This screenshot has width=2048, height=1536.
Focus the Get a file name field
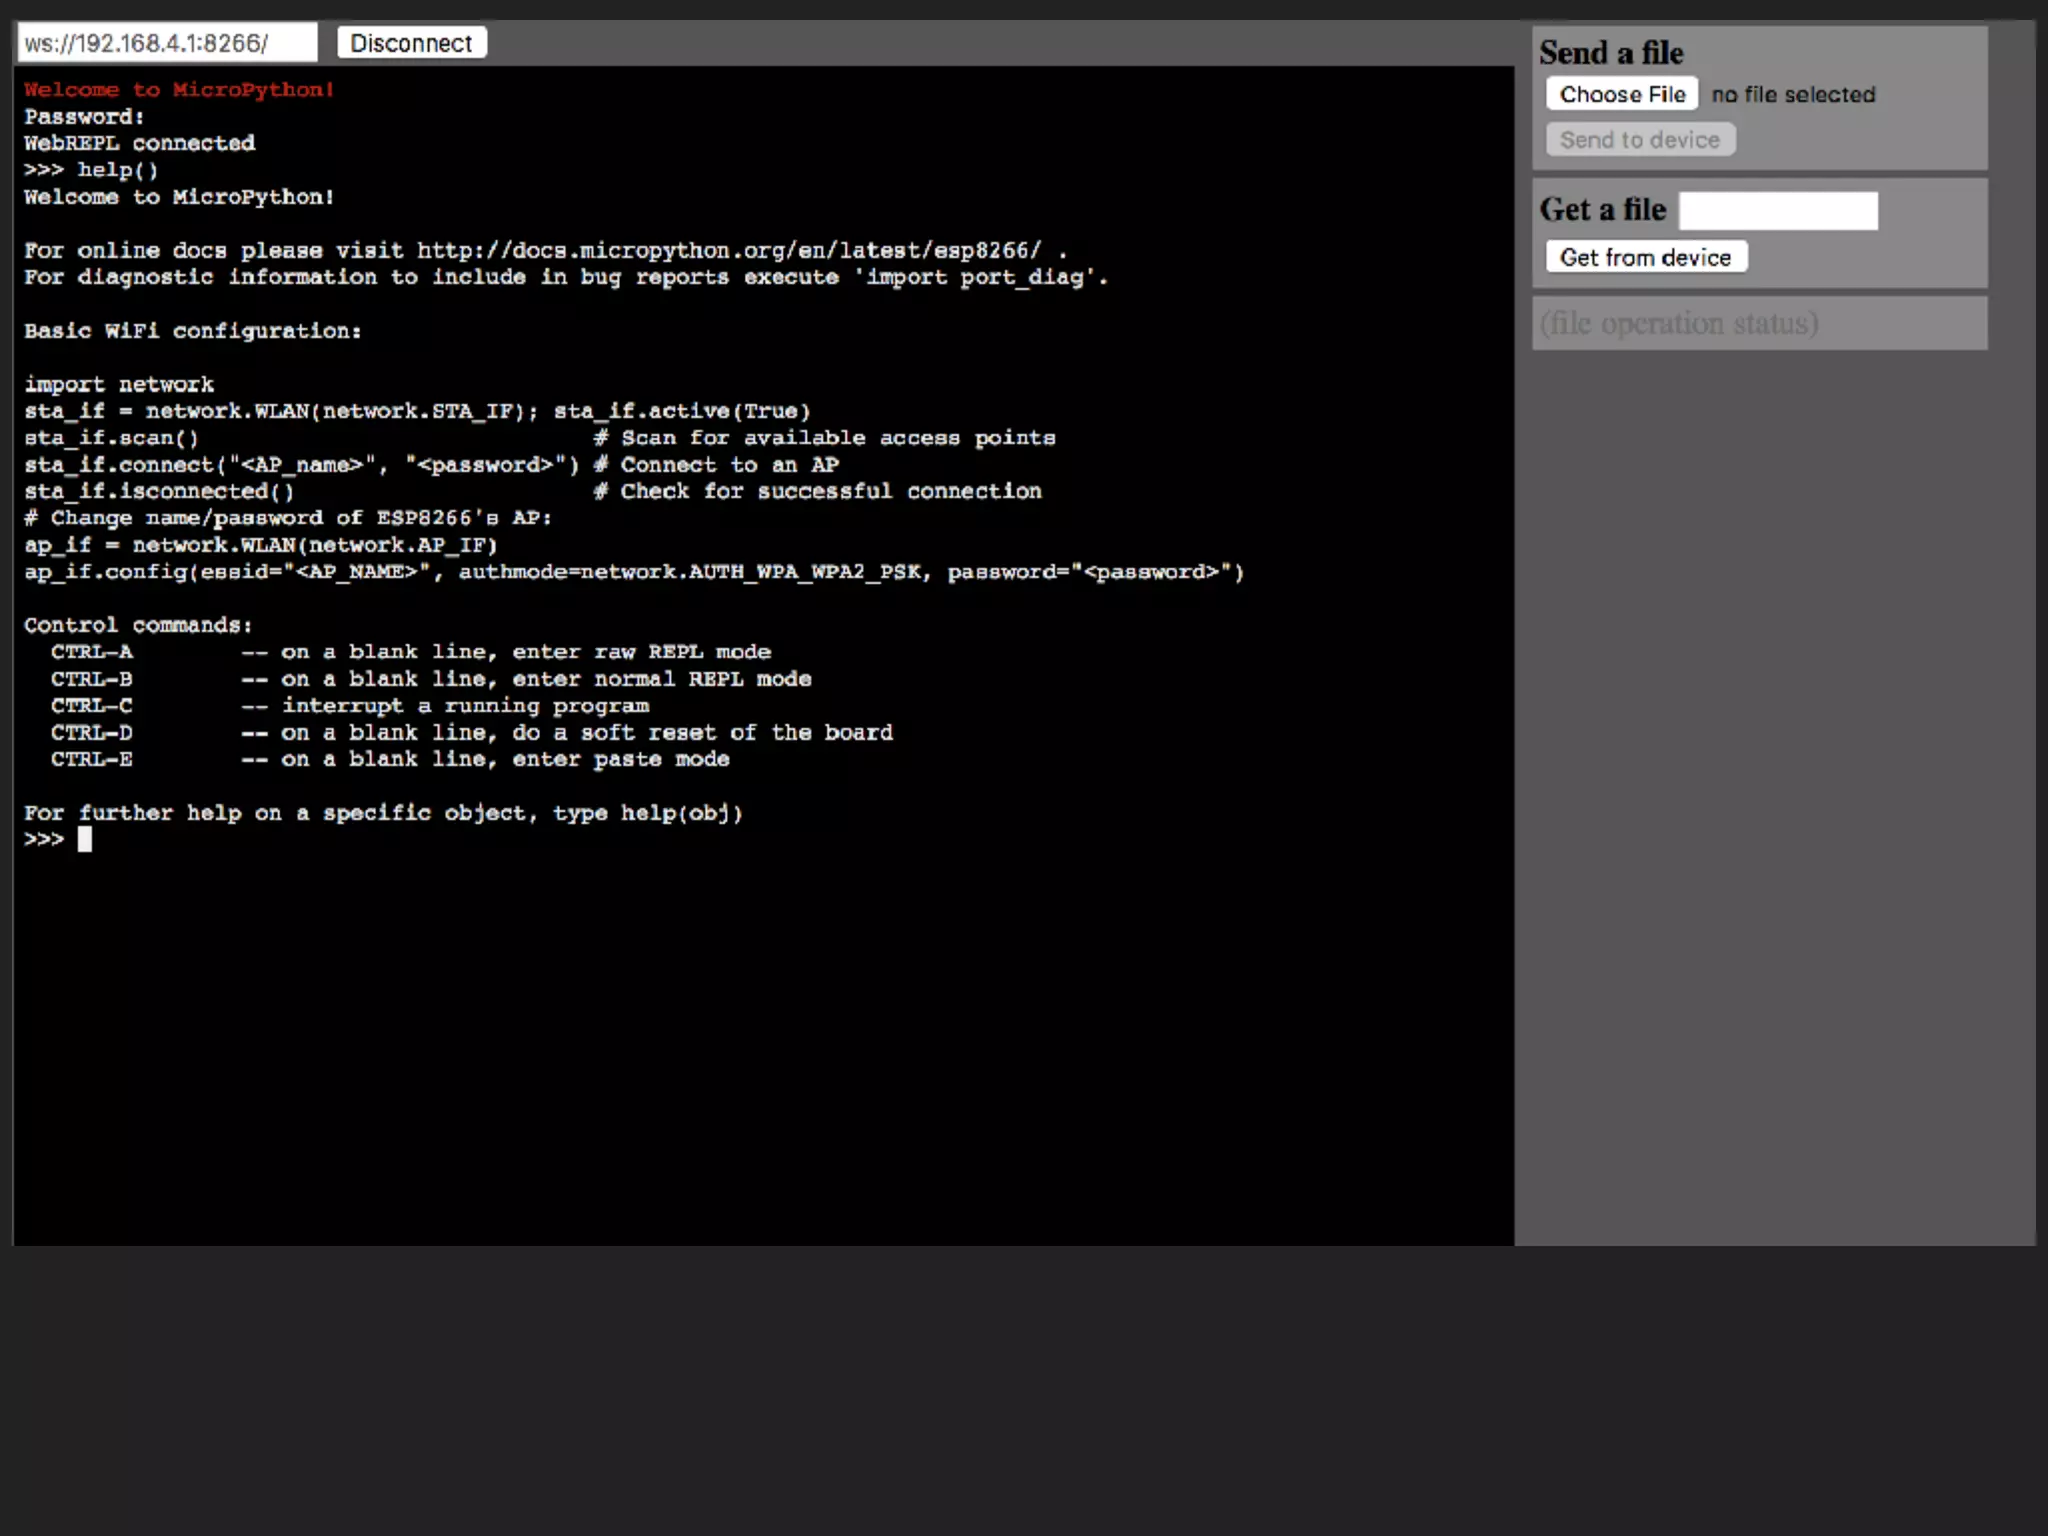point(1777,211)
